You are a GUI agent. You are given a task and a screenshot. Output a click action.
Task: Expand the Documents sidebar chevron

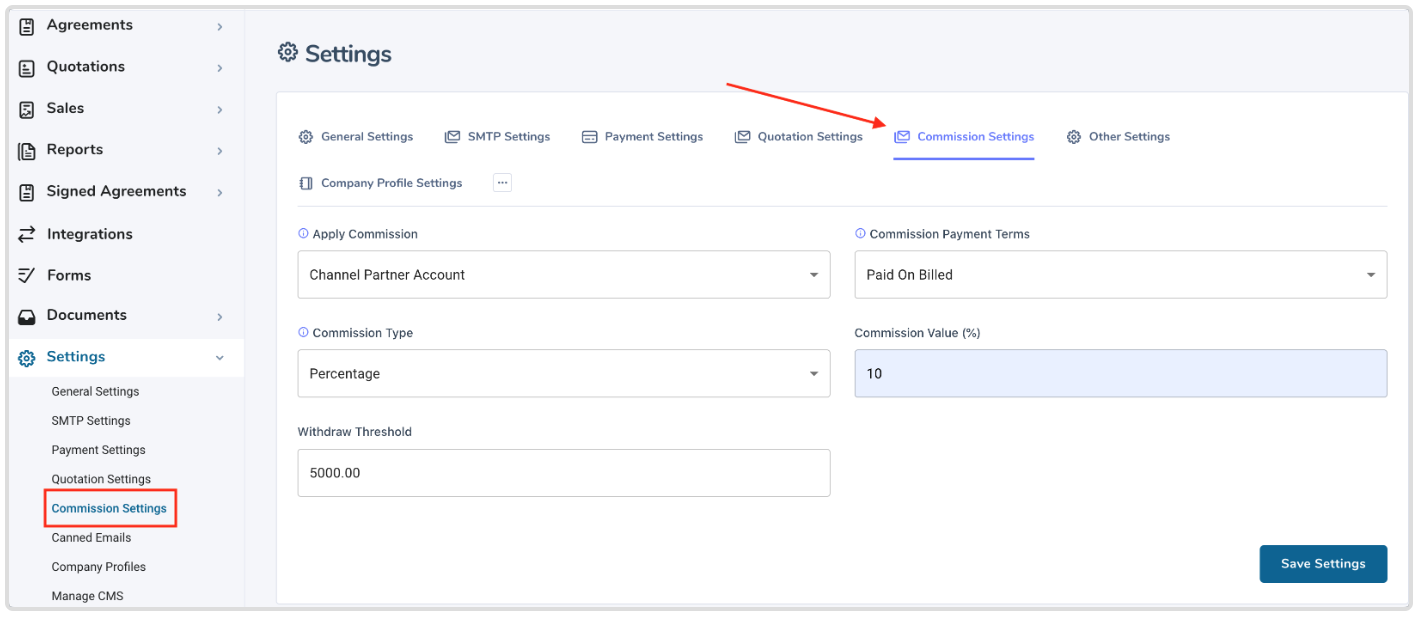tap(219, 315)
